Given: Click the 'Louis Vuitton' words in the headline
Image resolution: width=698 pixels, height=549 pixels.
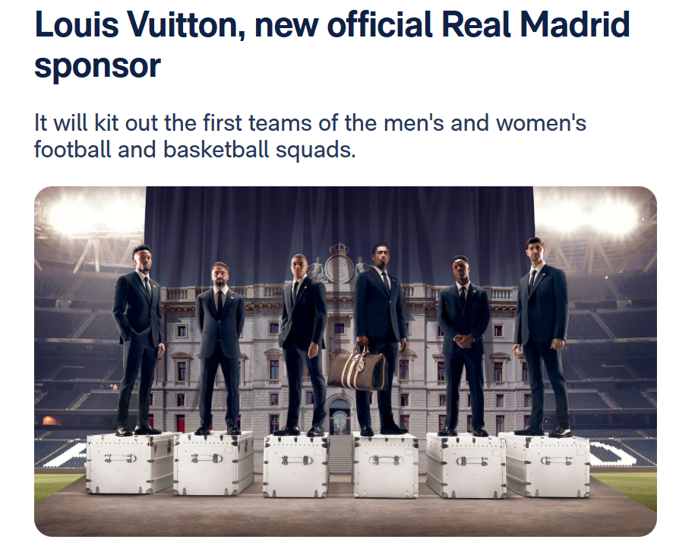Looking at the screenshot, I should (x=139, y=25).
